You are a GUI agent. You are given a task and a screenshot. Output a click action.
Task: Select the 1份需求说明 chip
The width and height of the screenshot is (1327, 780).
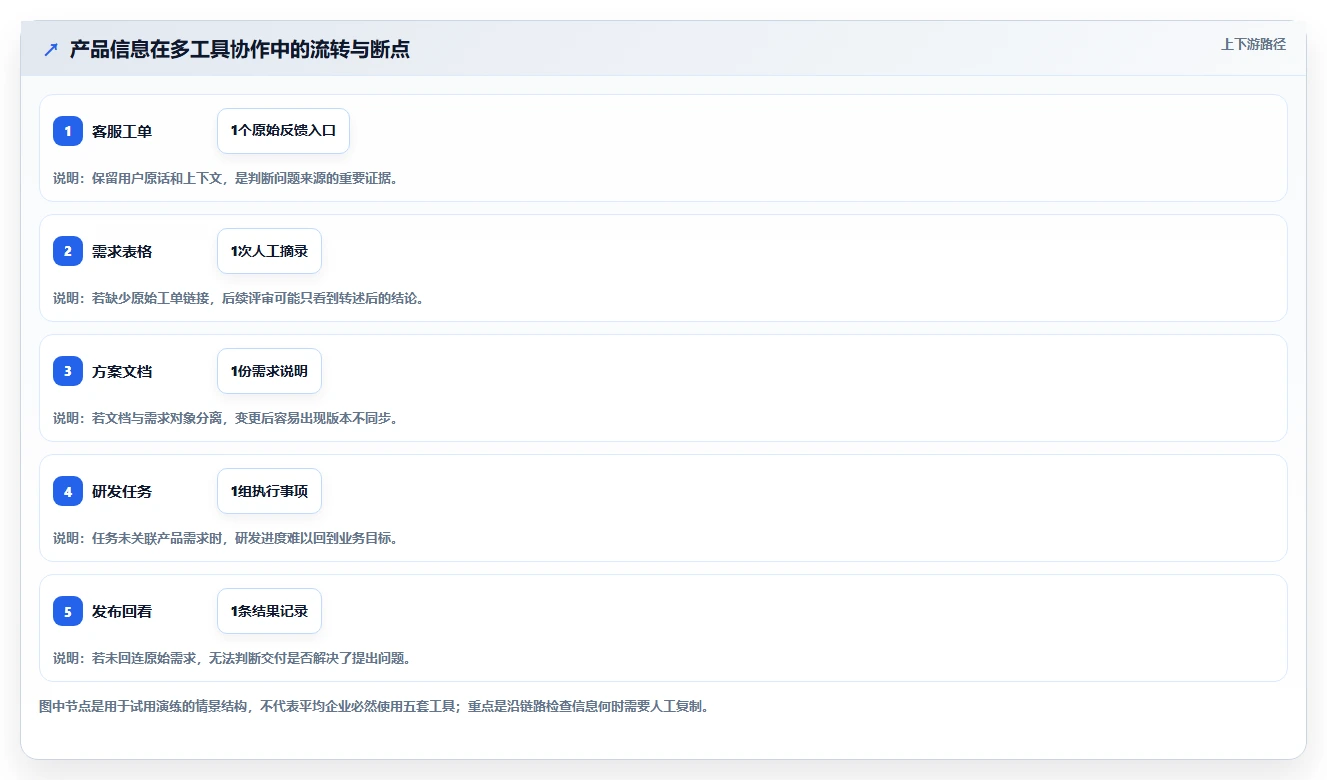tap(269, 371)
